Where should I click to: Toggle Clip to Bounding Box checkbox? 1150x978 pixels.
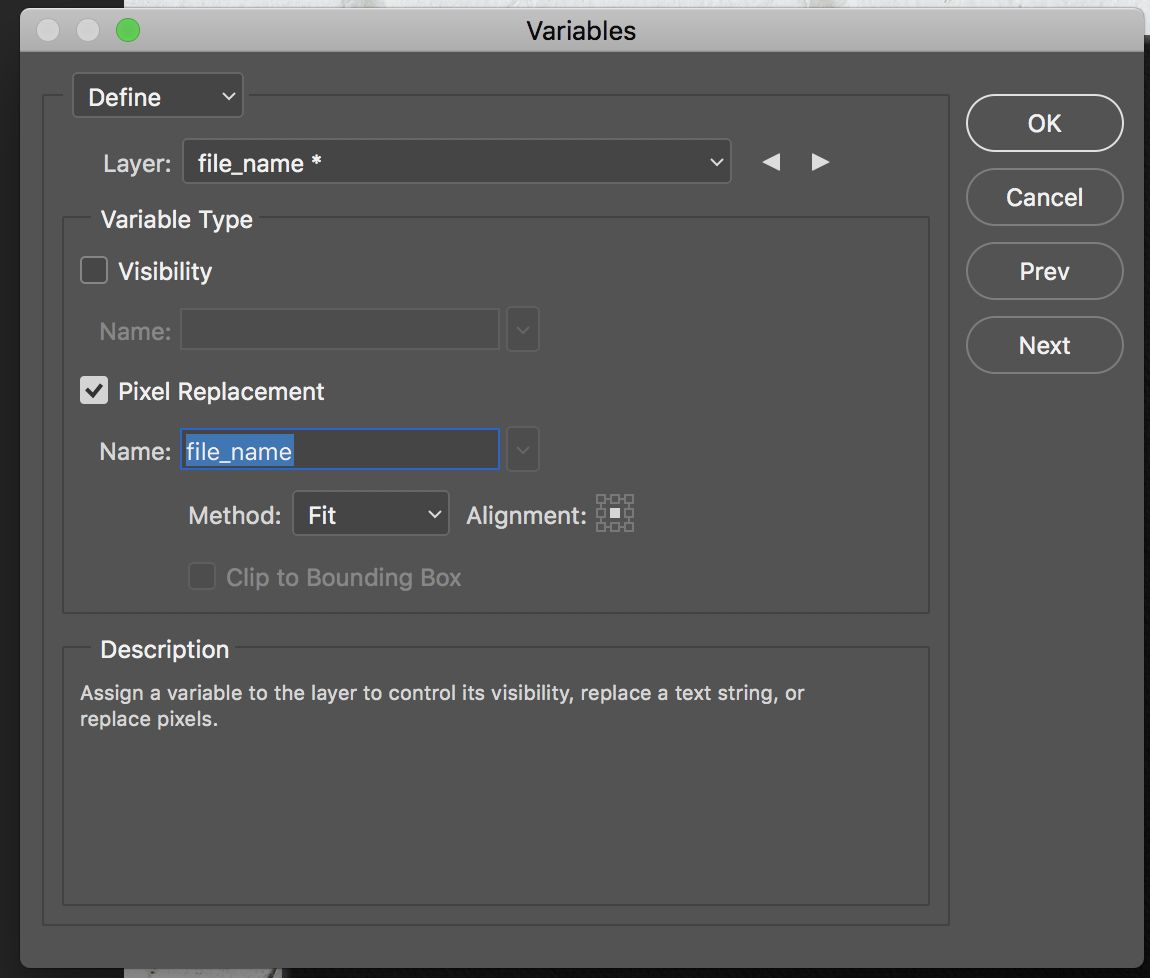202,577
